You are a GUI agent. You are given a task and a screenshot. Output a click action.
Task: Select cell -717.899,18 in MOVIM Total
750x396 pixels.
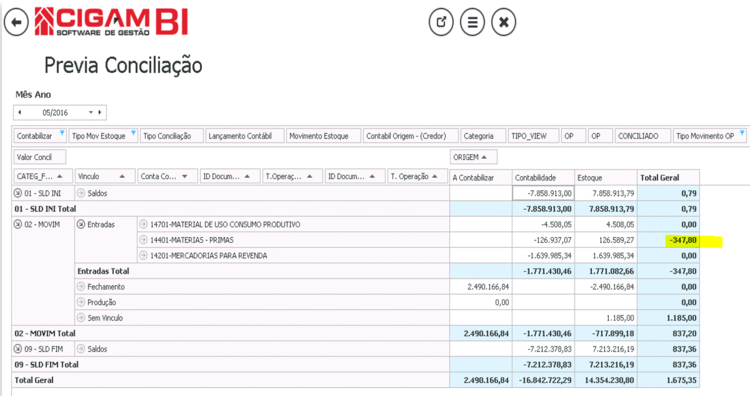tap(606, 333)
